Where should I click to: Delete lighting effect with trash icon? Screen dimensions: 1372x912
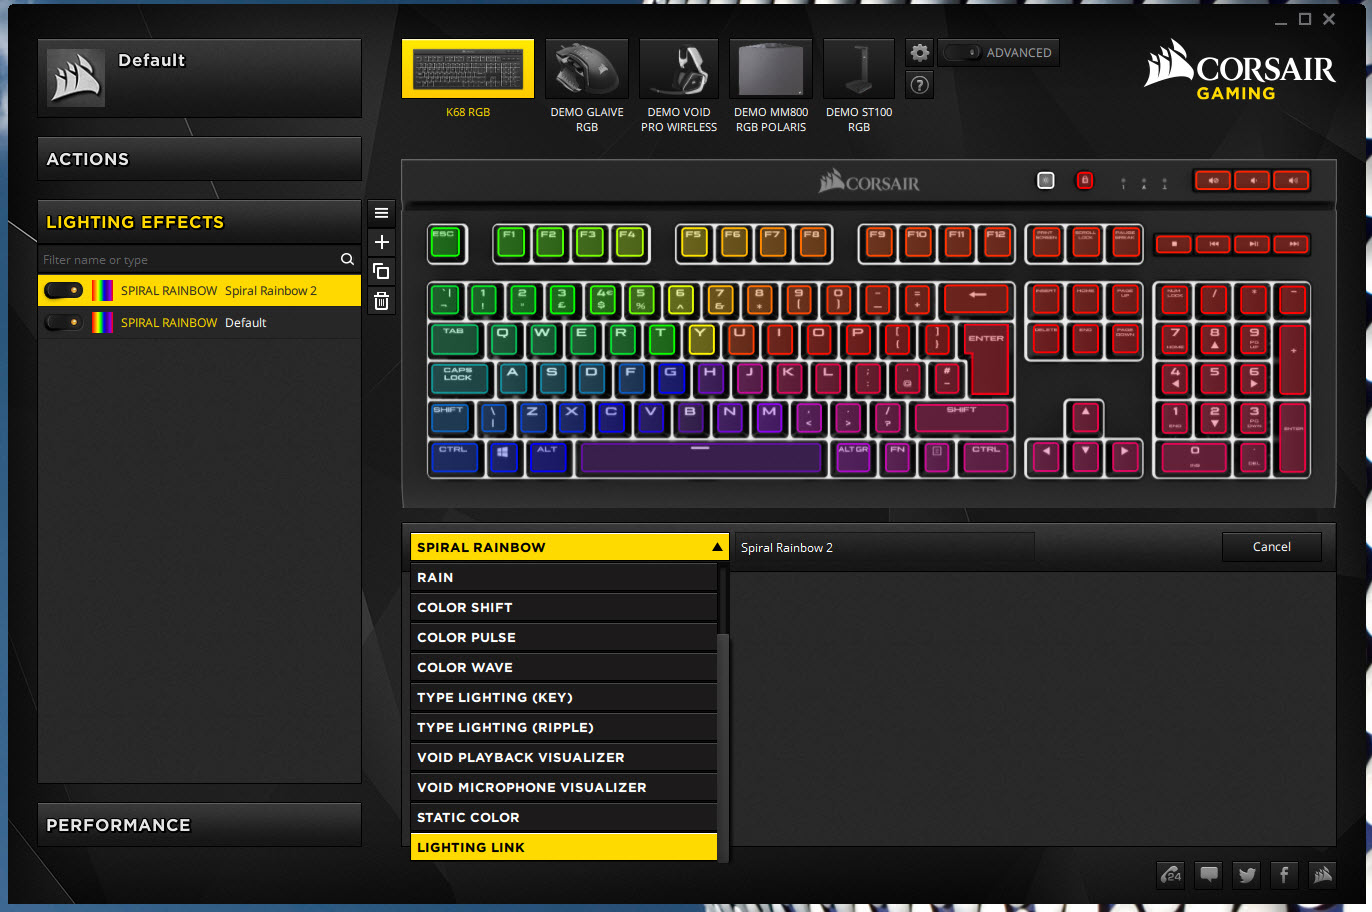381,300
